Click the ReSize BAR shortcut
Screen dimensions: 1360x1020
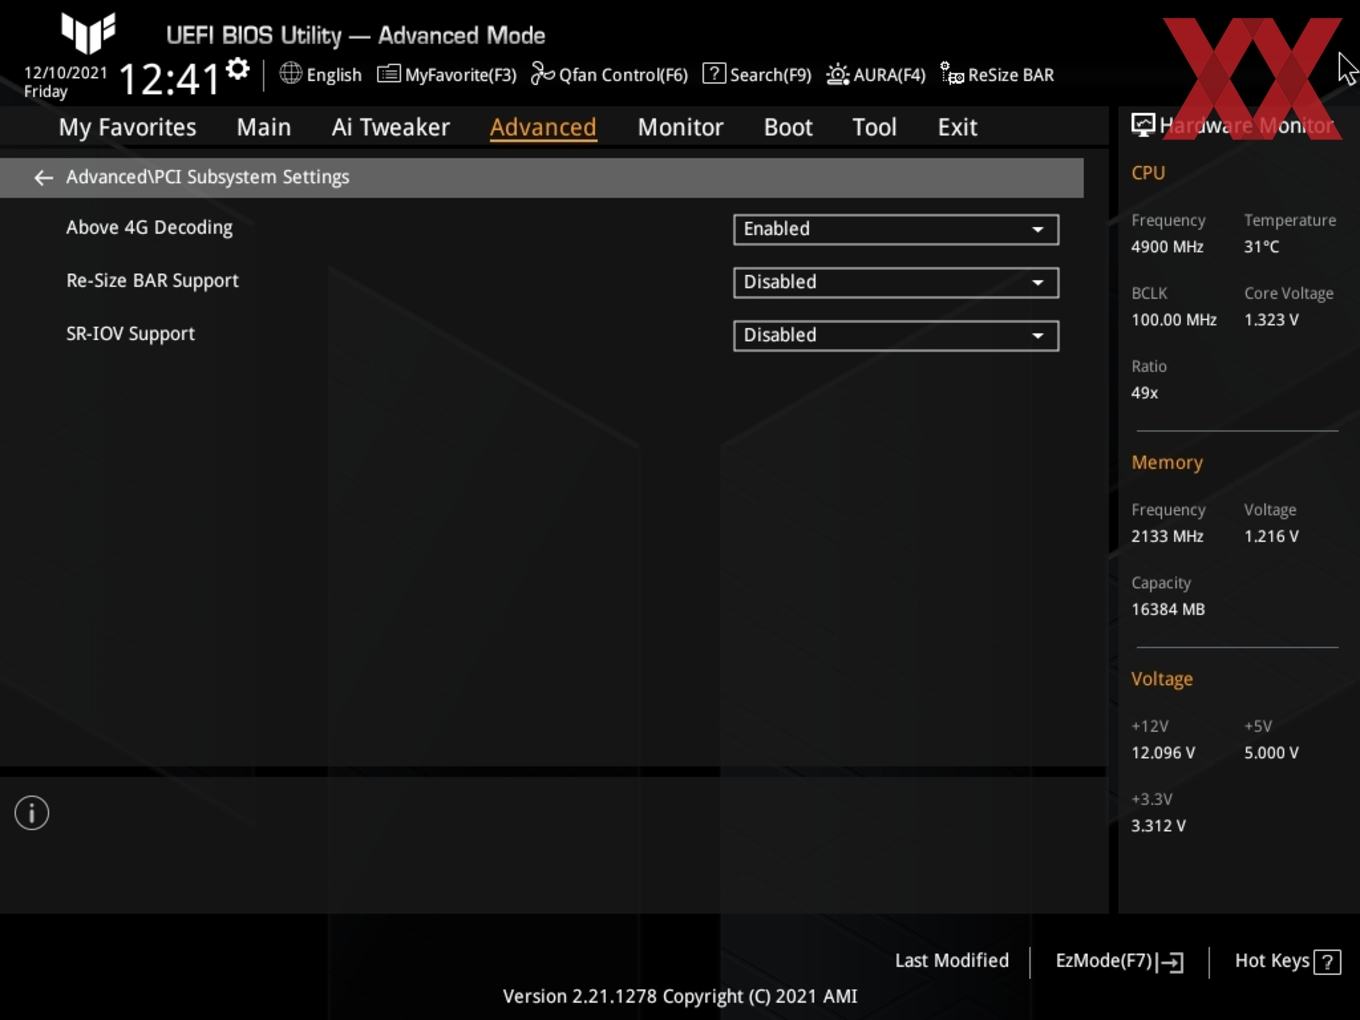pyautogui.click(x=997, y=75)
